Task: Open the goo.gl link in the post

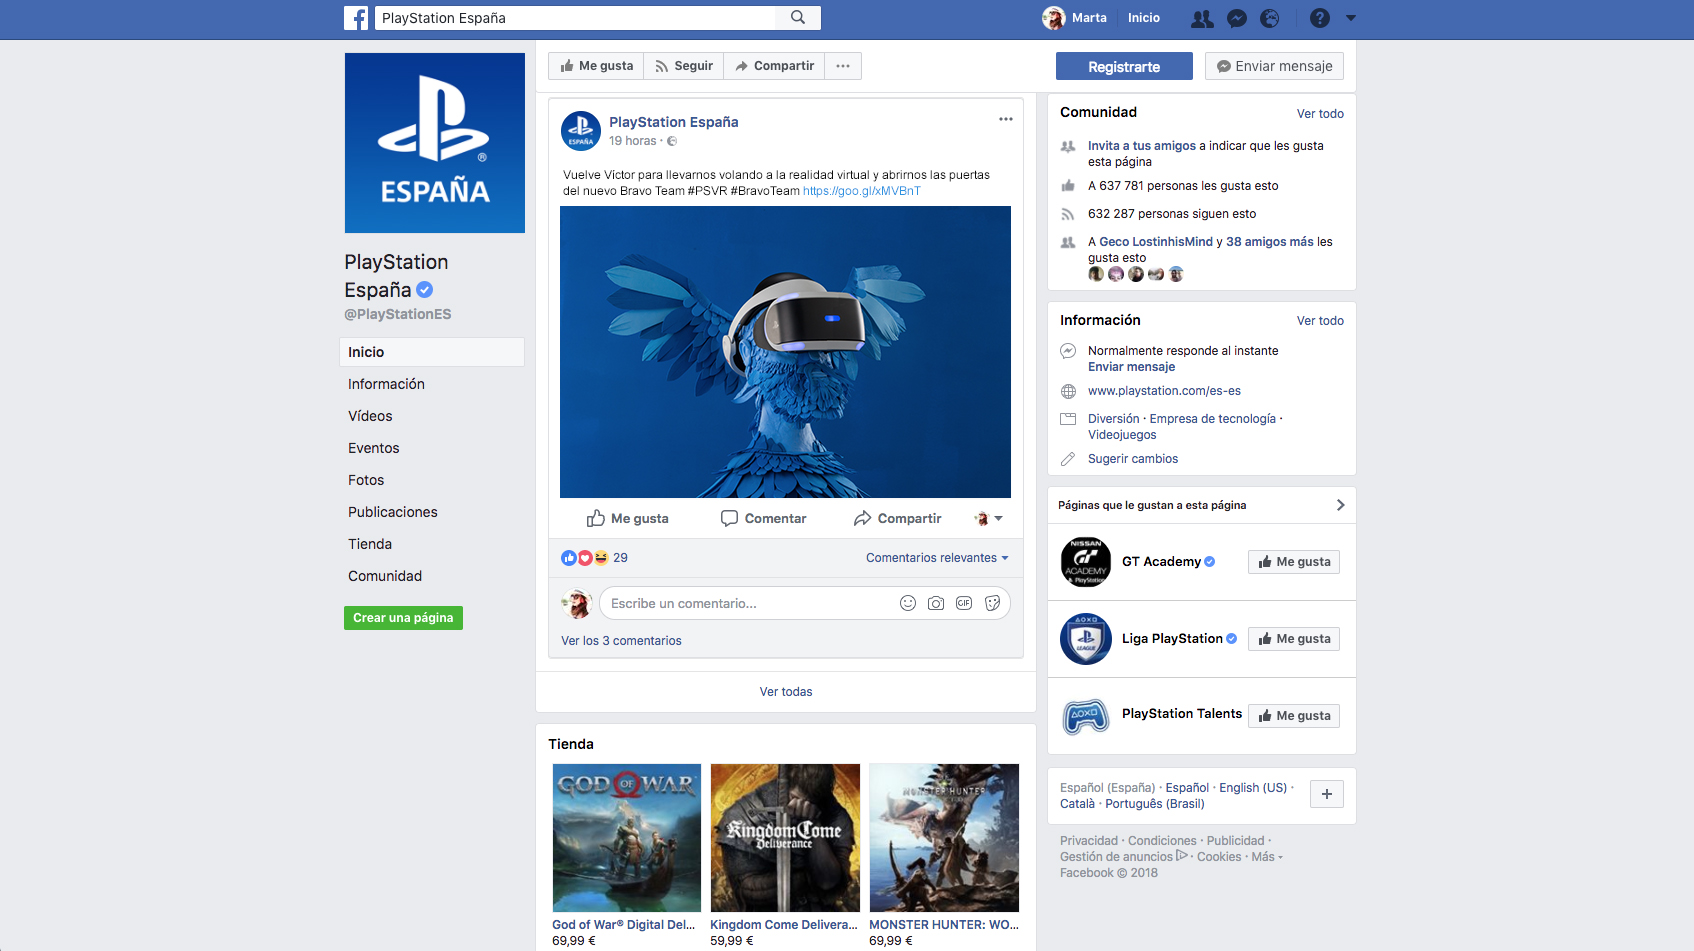Action: click(x=862, y=191)
